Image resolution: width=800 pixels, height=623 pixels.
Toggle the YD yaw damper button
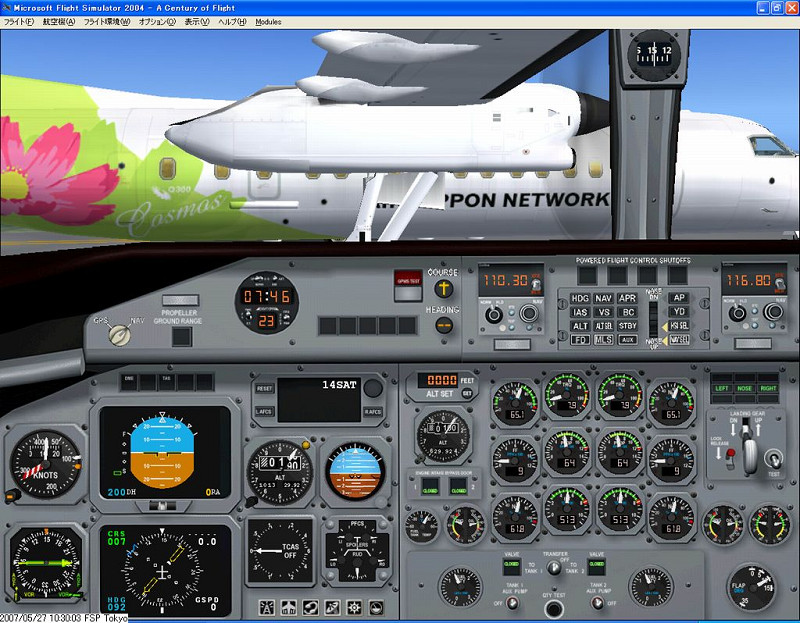679,312
